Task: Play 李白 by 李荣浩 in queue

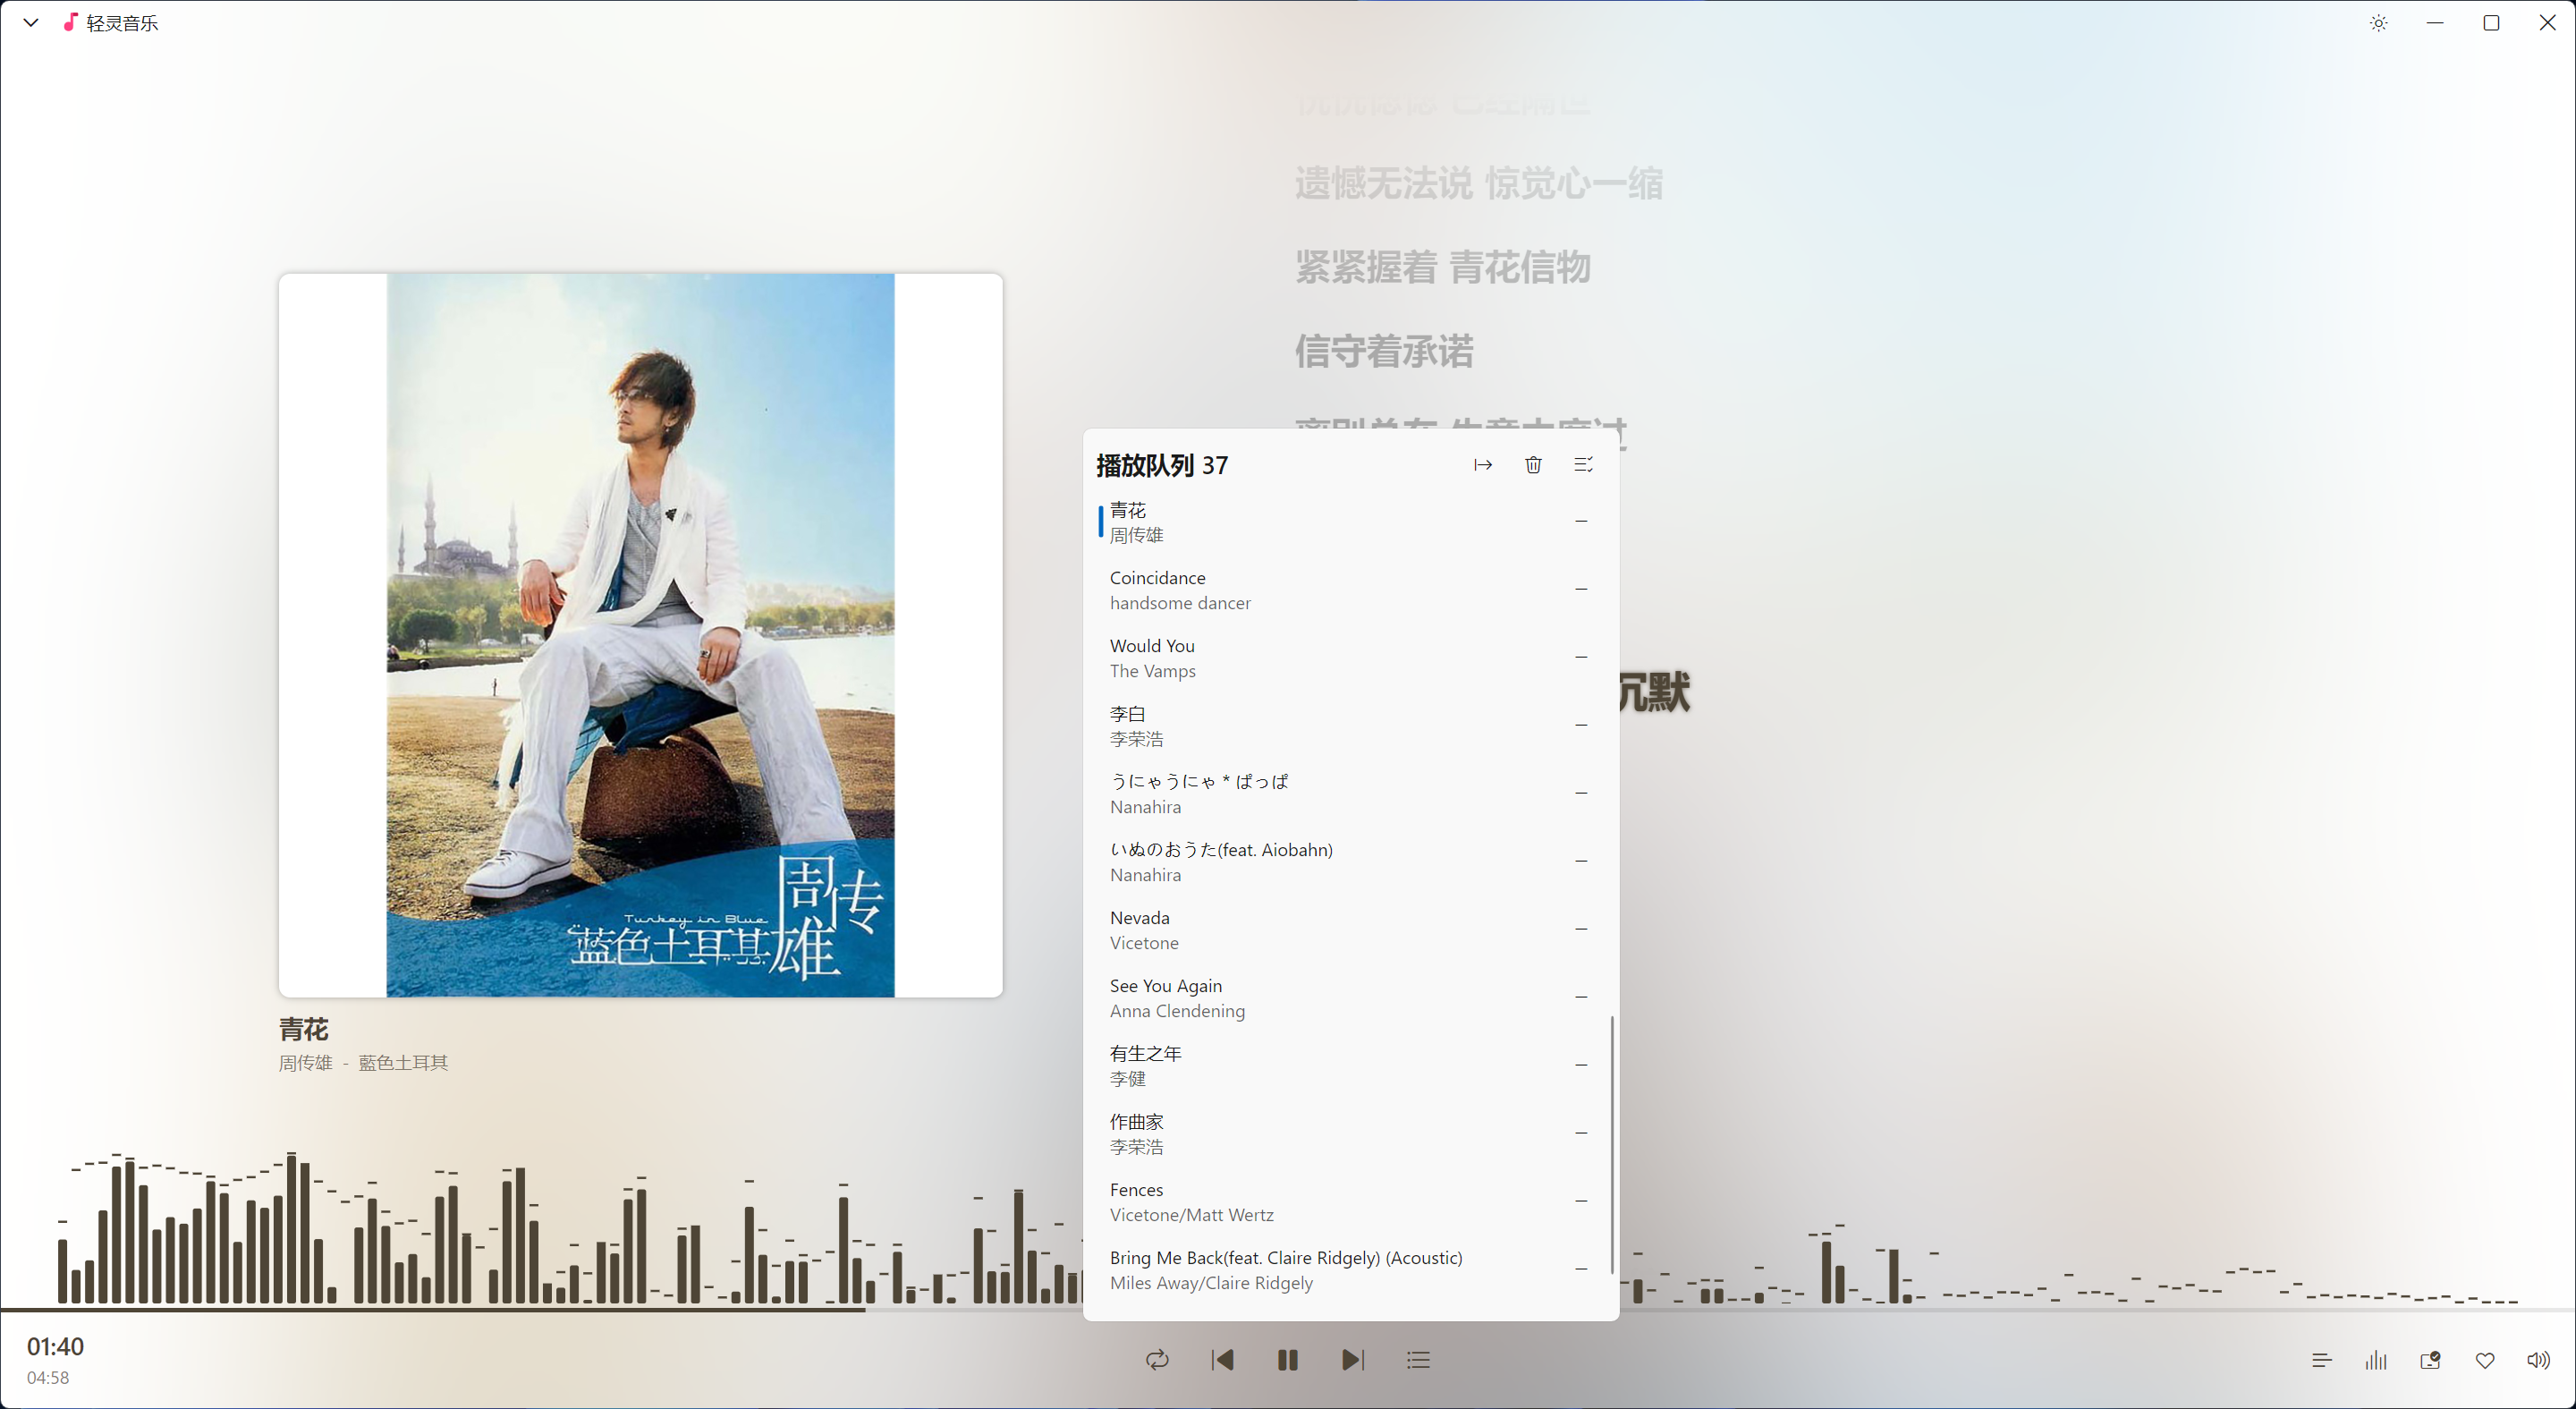Action: (x=1350, y=726)
